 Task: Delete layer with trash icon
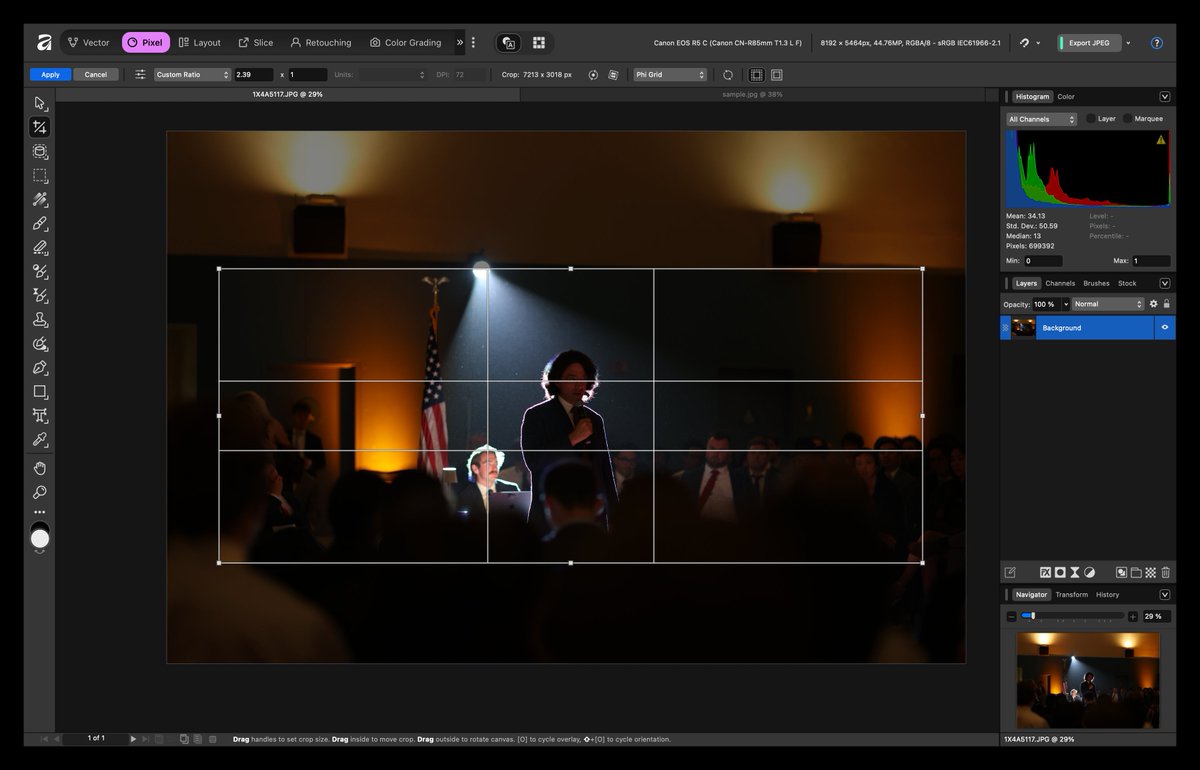click(1165, 573)
